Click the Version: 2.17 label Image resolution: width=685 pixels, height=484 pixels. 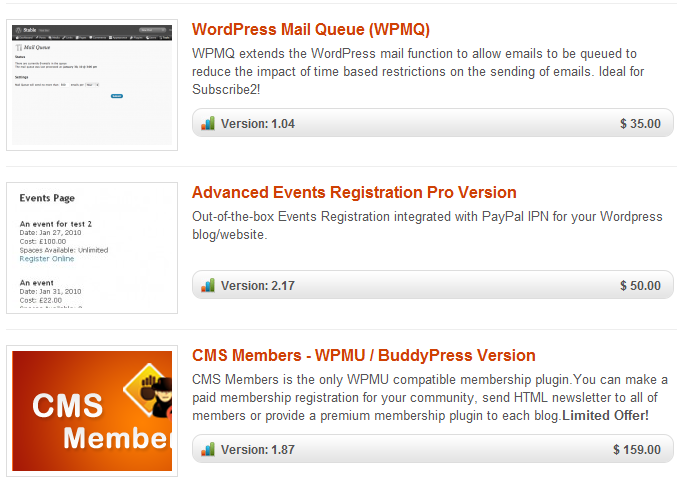[258, 286]
